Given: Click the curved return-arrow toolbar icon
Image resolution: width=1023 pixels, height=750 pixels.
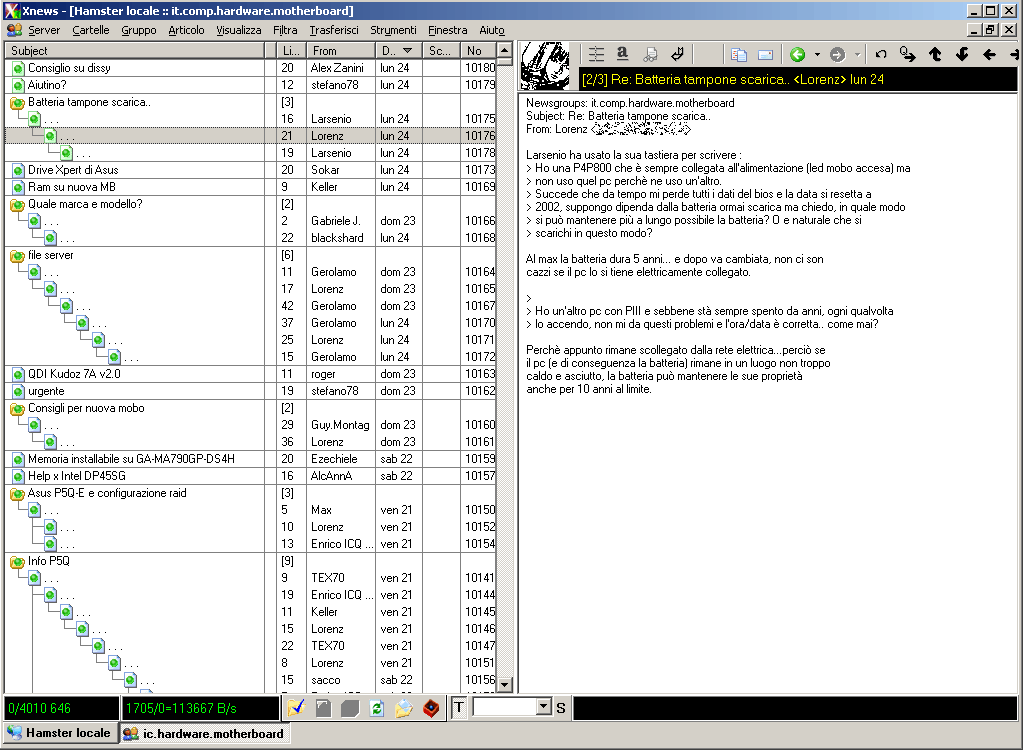Looking at the screenshot, I should pos(678,54).
